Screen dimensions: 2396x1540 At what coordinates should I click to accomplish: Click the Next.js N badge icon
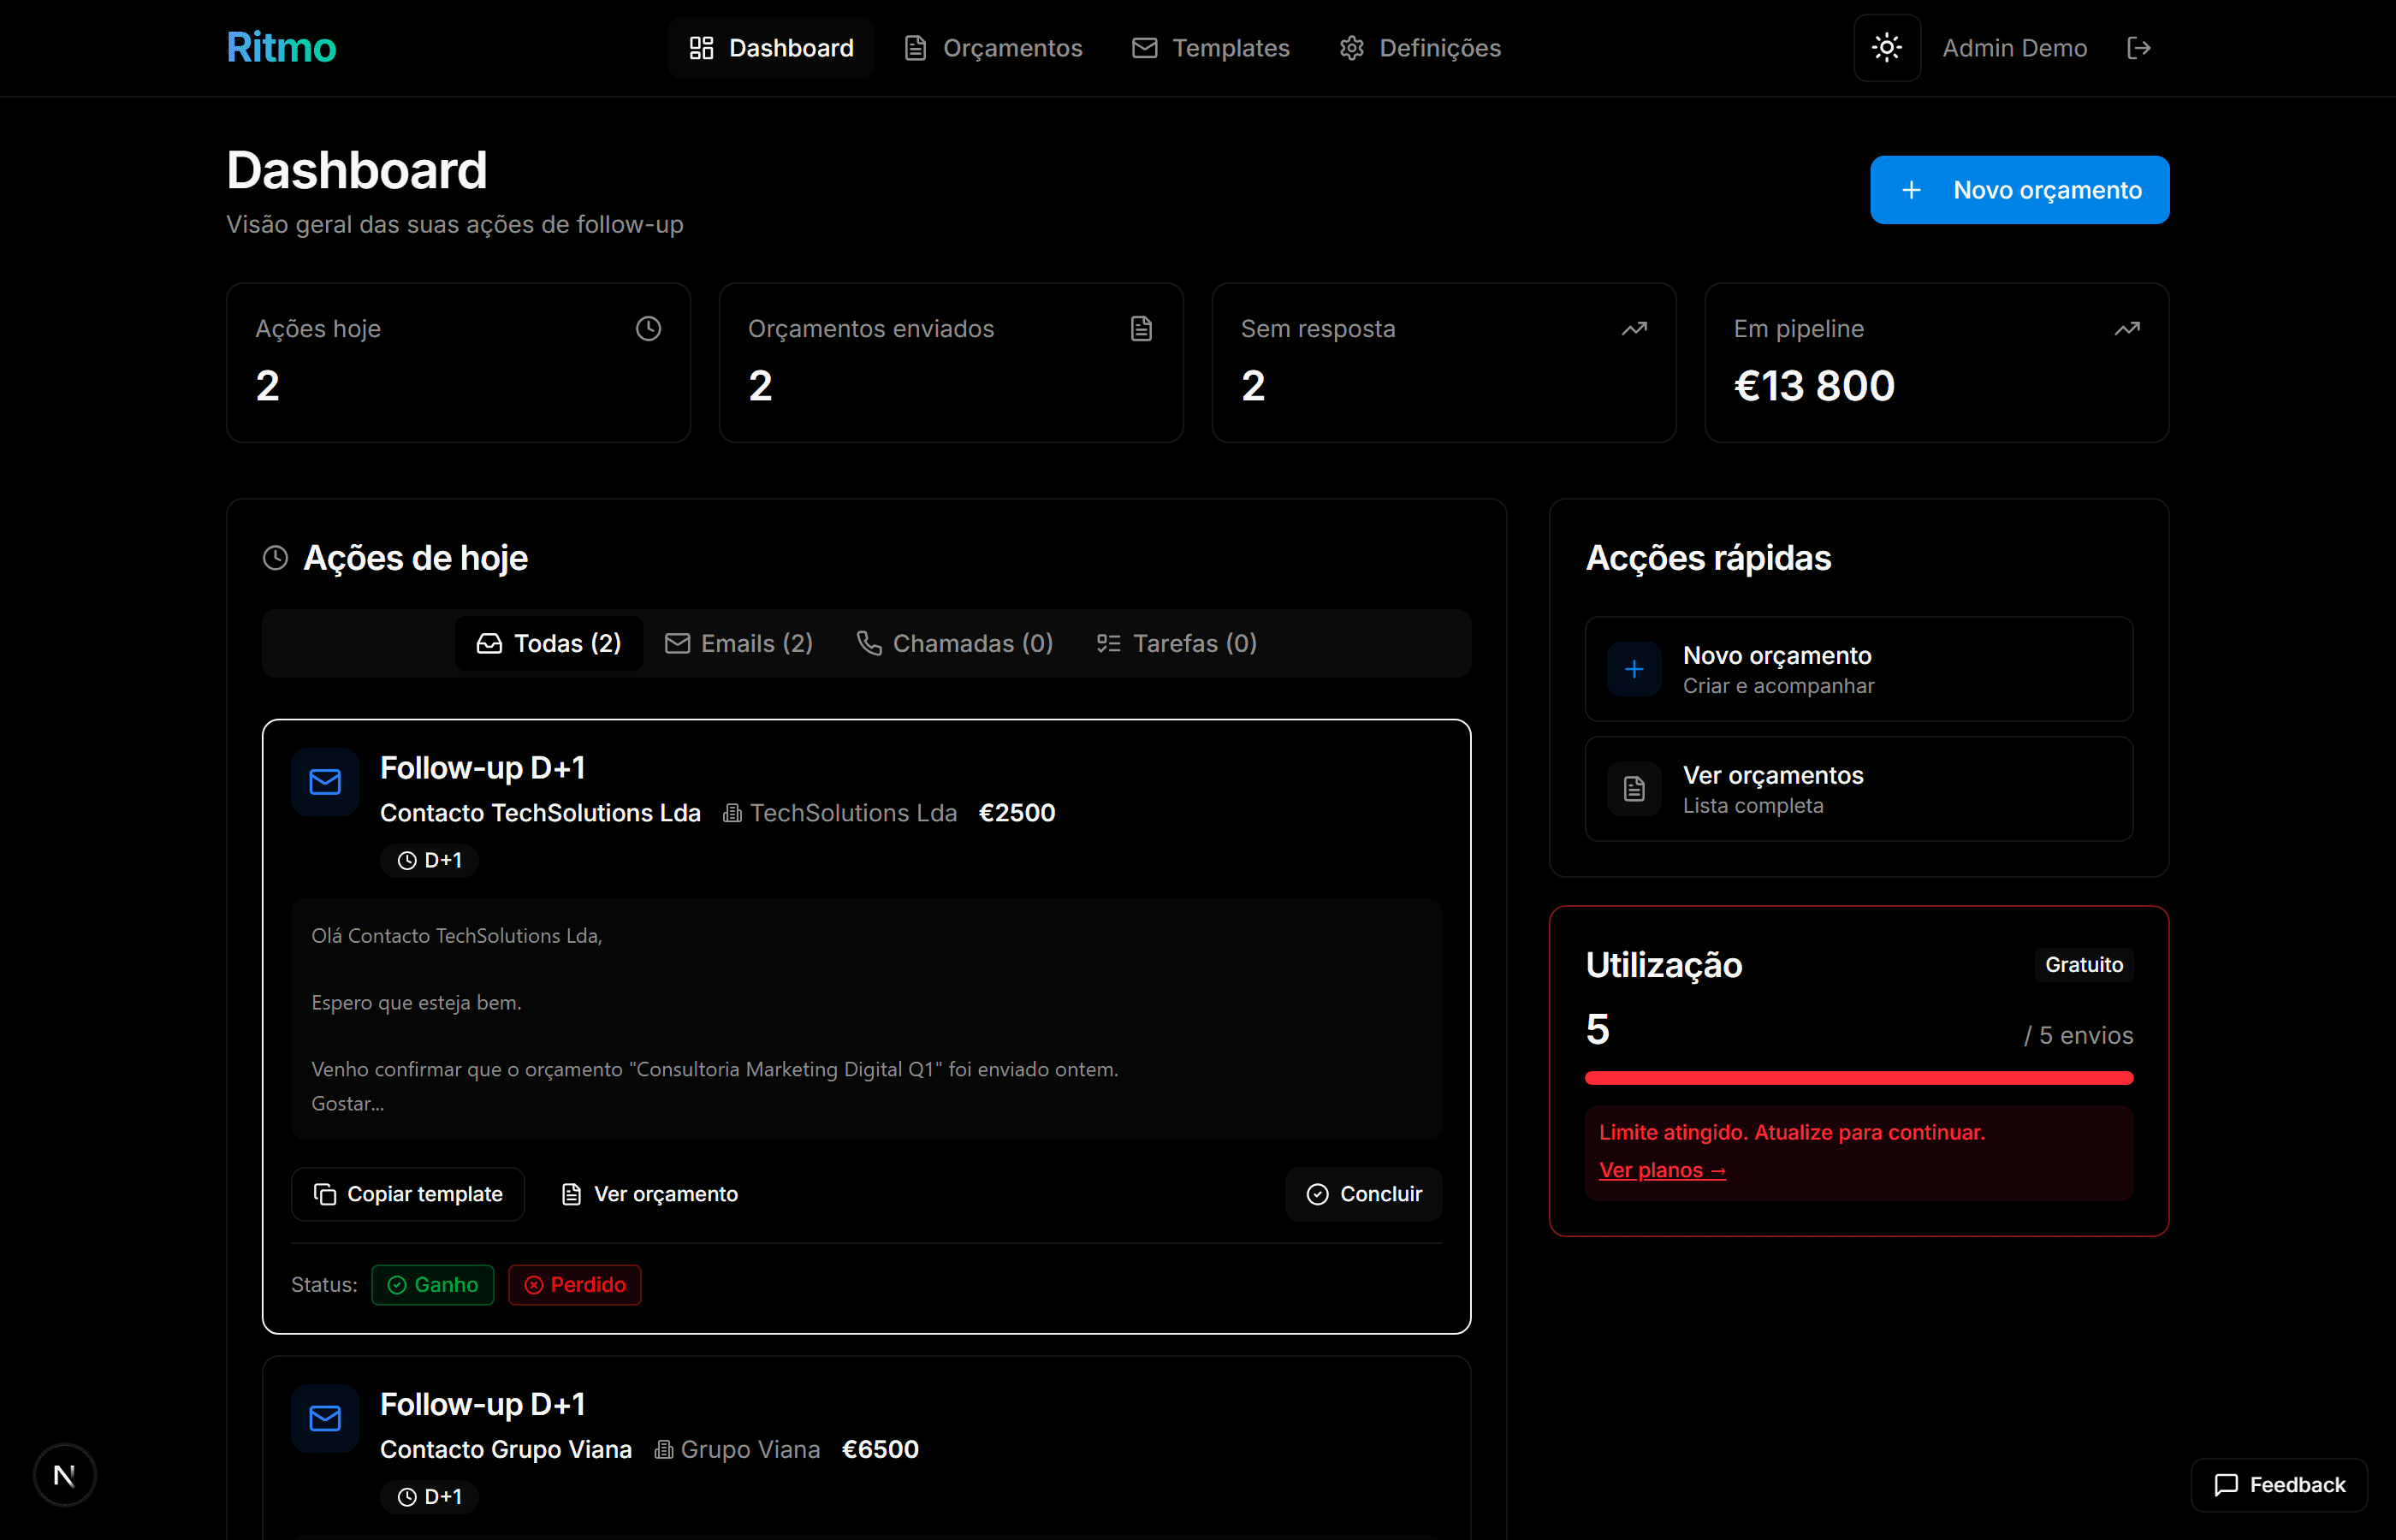pyautogui.click(x=65, y=1475)
